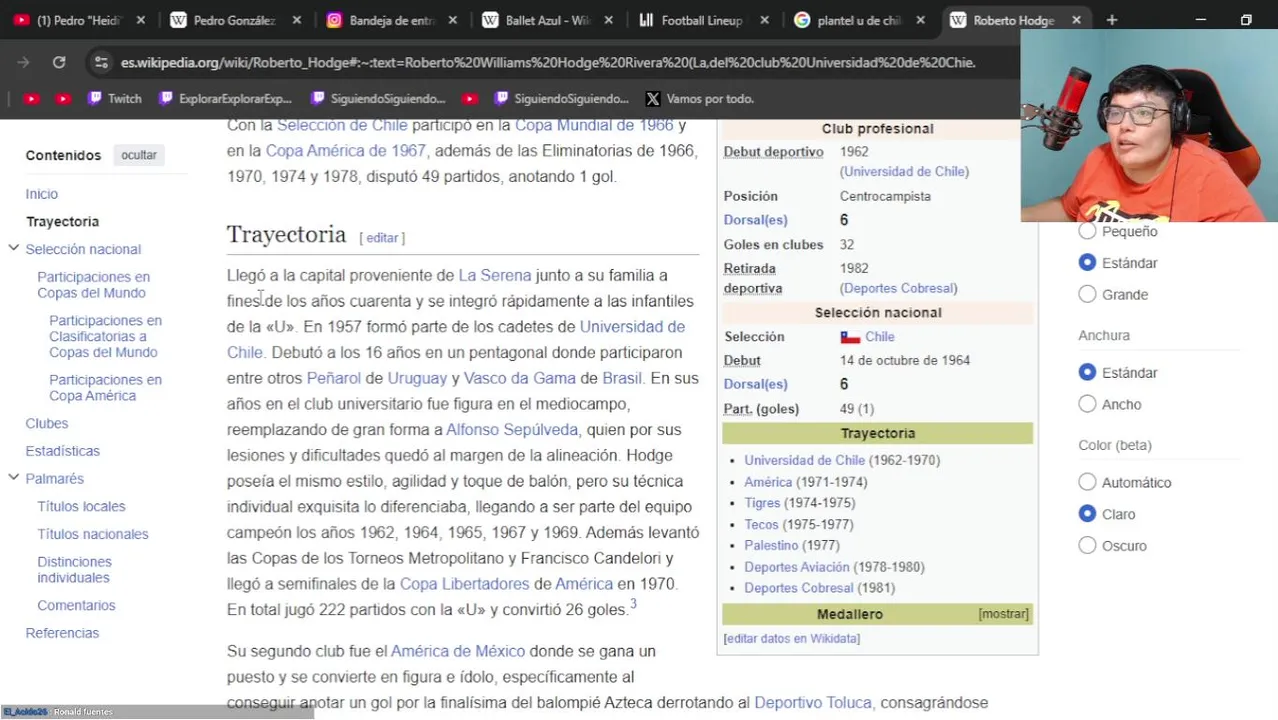Reload the page with the refresh icon
Screen dimensions: 1278x720
(x=59, y=62)
